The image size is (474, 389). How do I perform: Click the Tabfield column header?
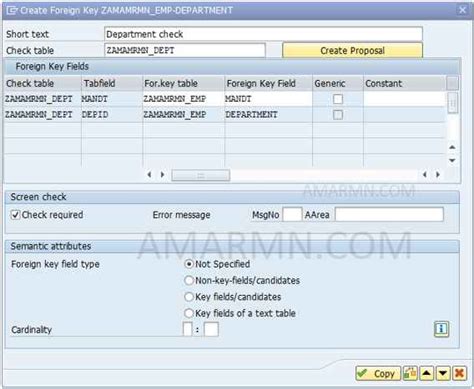click(112, 83)
